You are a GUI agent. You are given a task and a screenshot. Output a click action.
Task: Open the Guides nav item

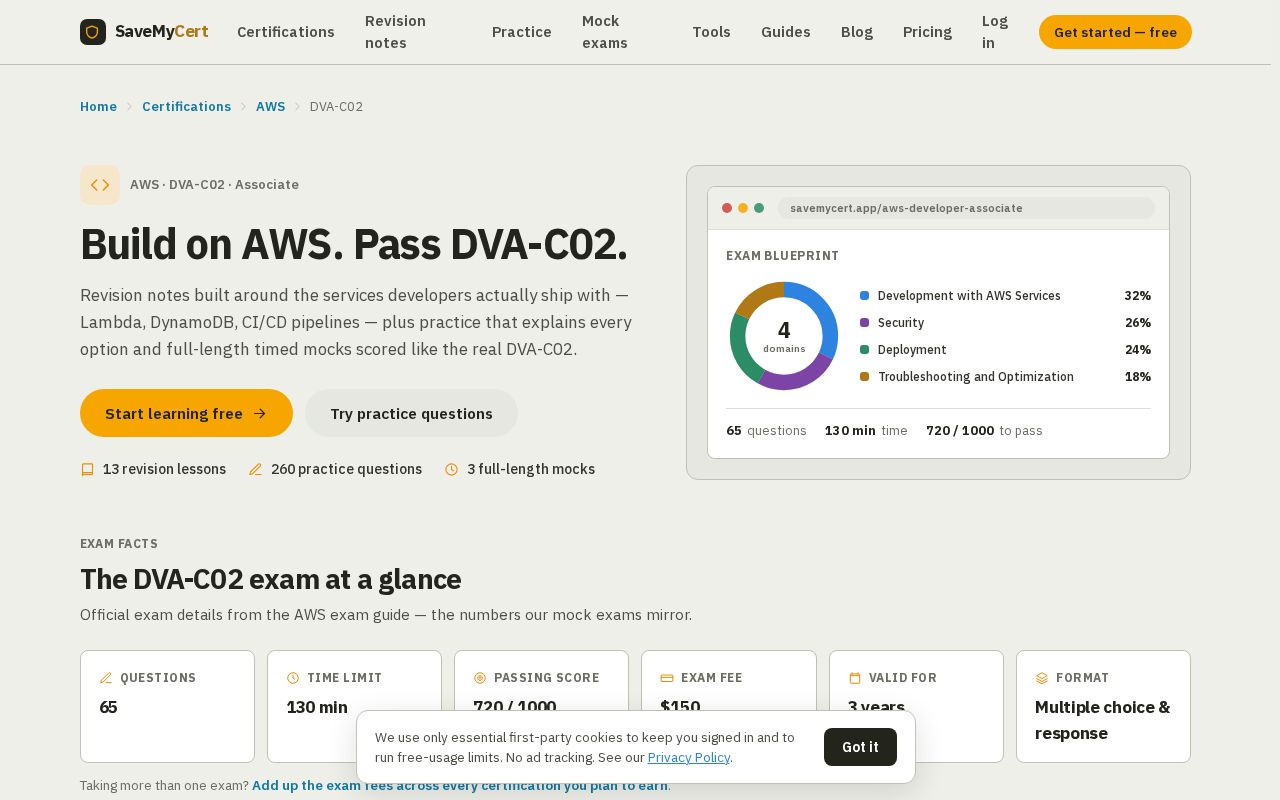(786, 32)
